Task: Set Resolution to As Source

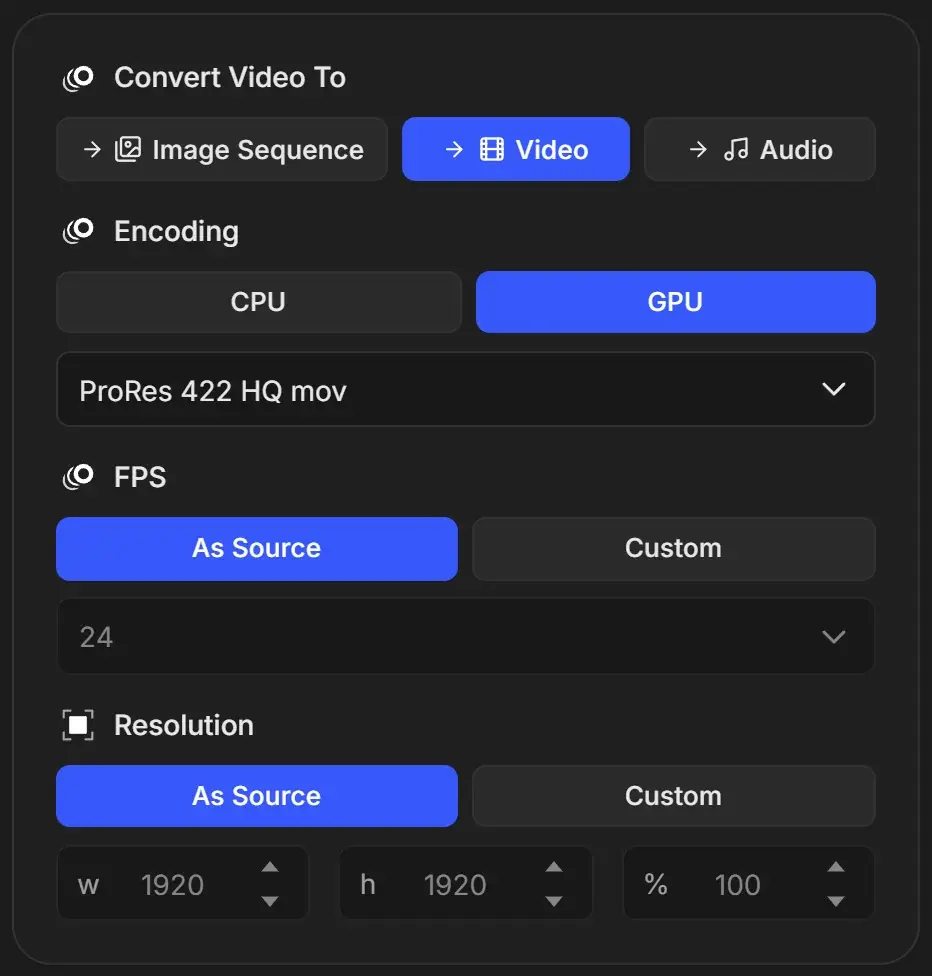Action: tap(257, 796)
